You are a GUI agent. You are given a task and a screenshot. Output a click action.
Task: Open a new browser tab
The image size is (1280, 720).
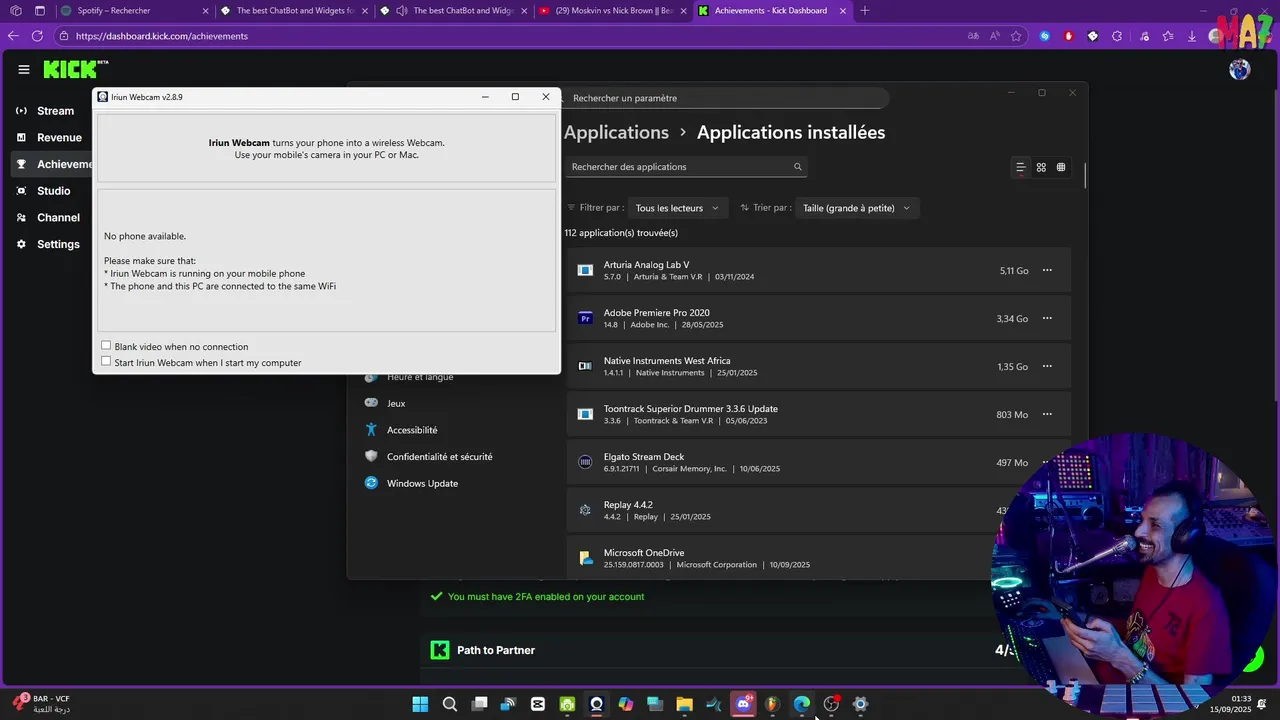865,11
